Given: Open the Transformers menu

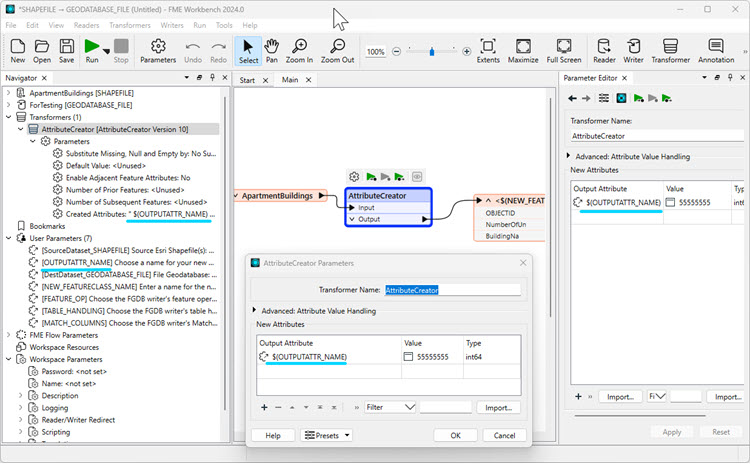Looking at the screenshot, I should [x=130, y=25].
